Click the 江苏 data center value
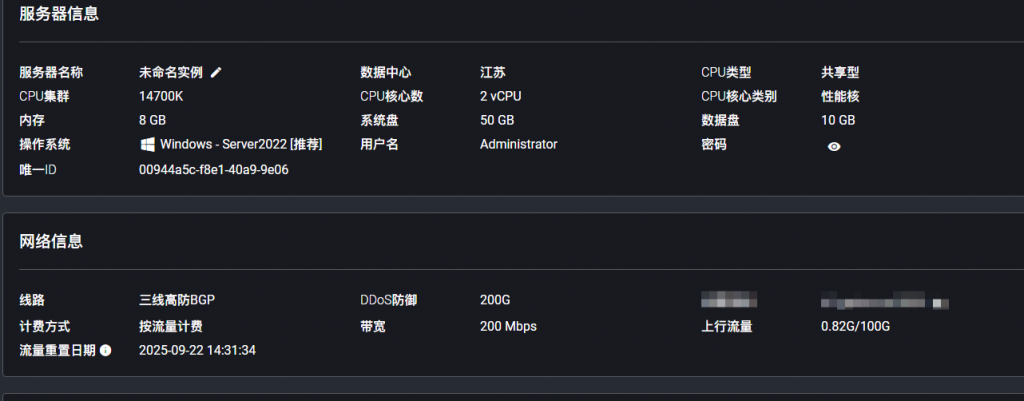 492,73
